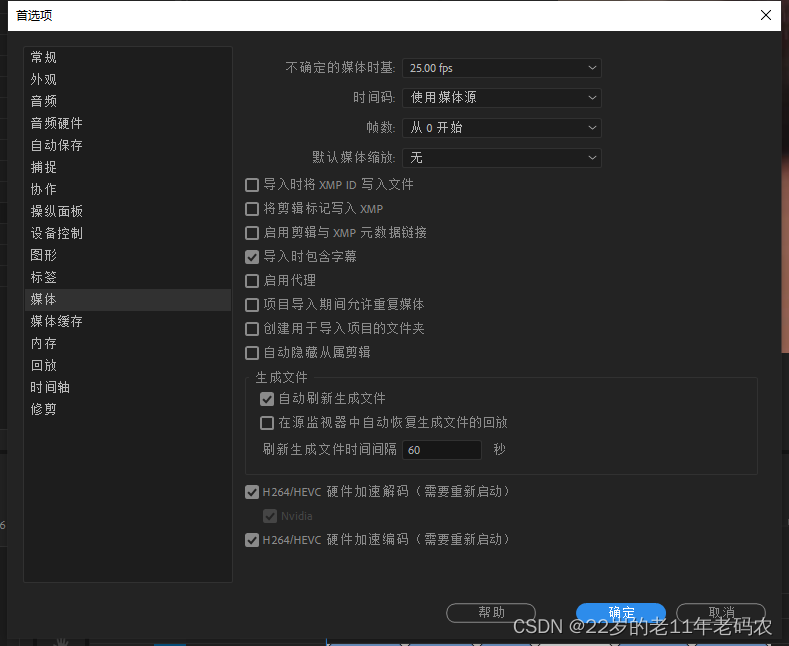The height and width of the screenshot is (646, 789).
Task: Select 内存 category
Action: pos(128,344)
